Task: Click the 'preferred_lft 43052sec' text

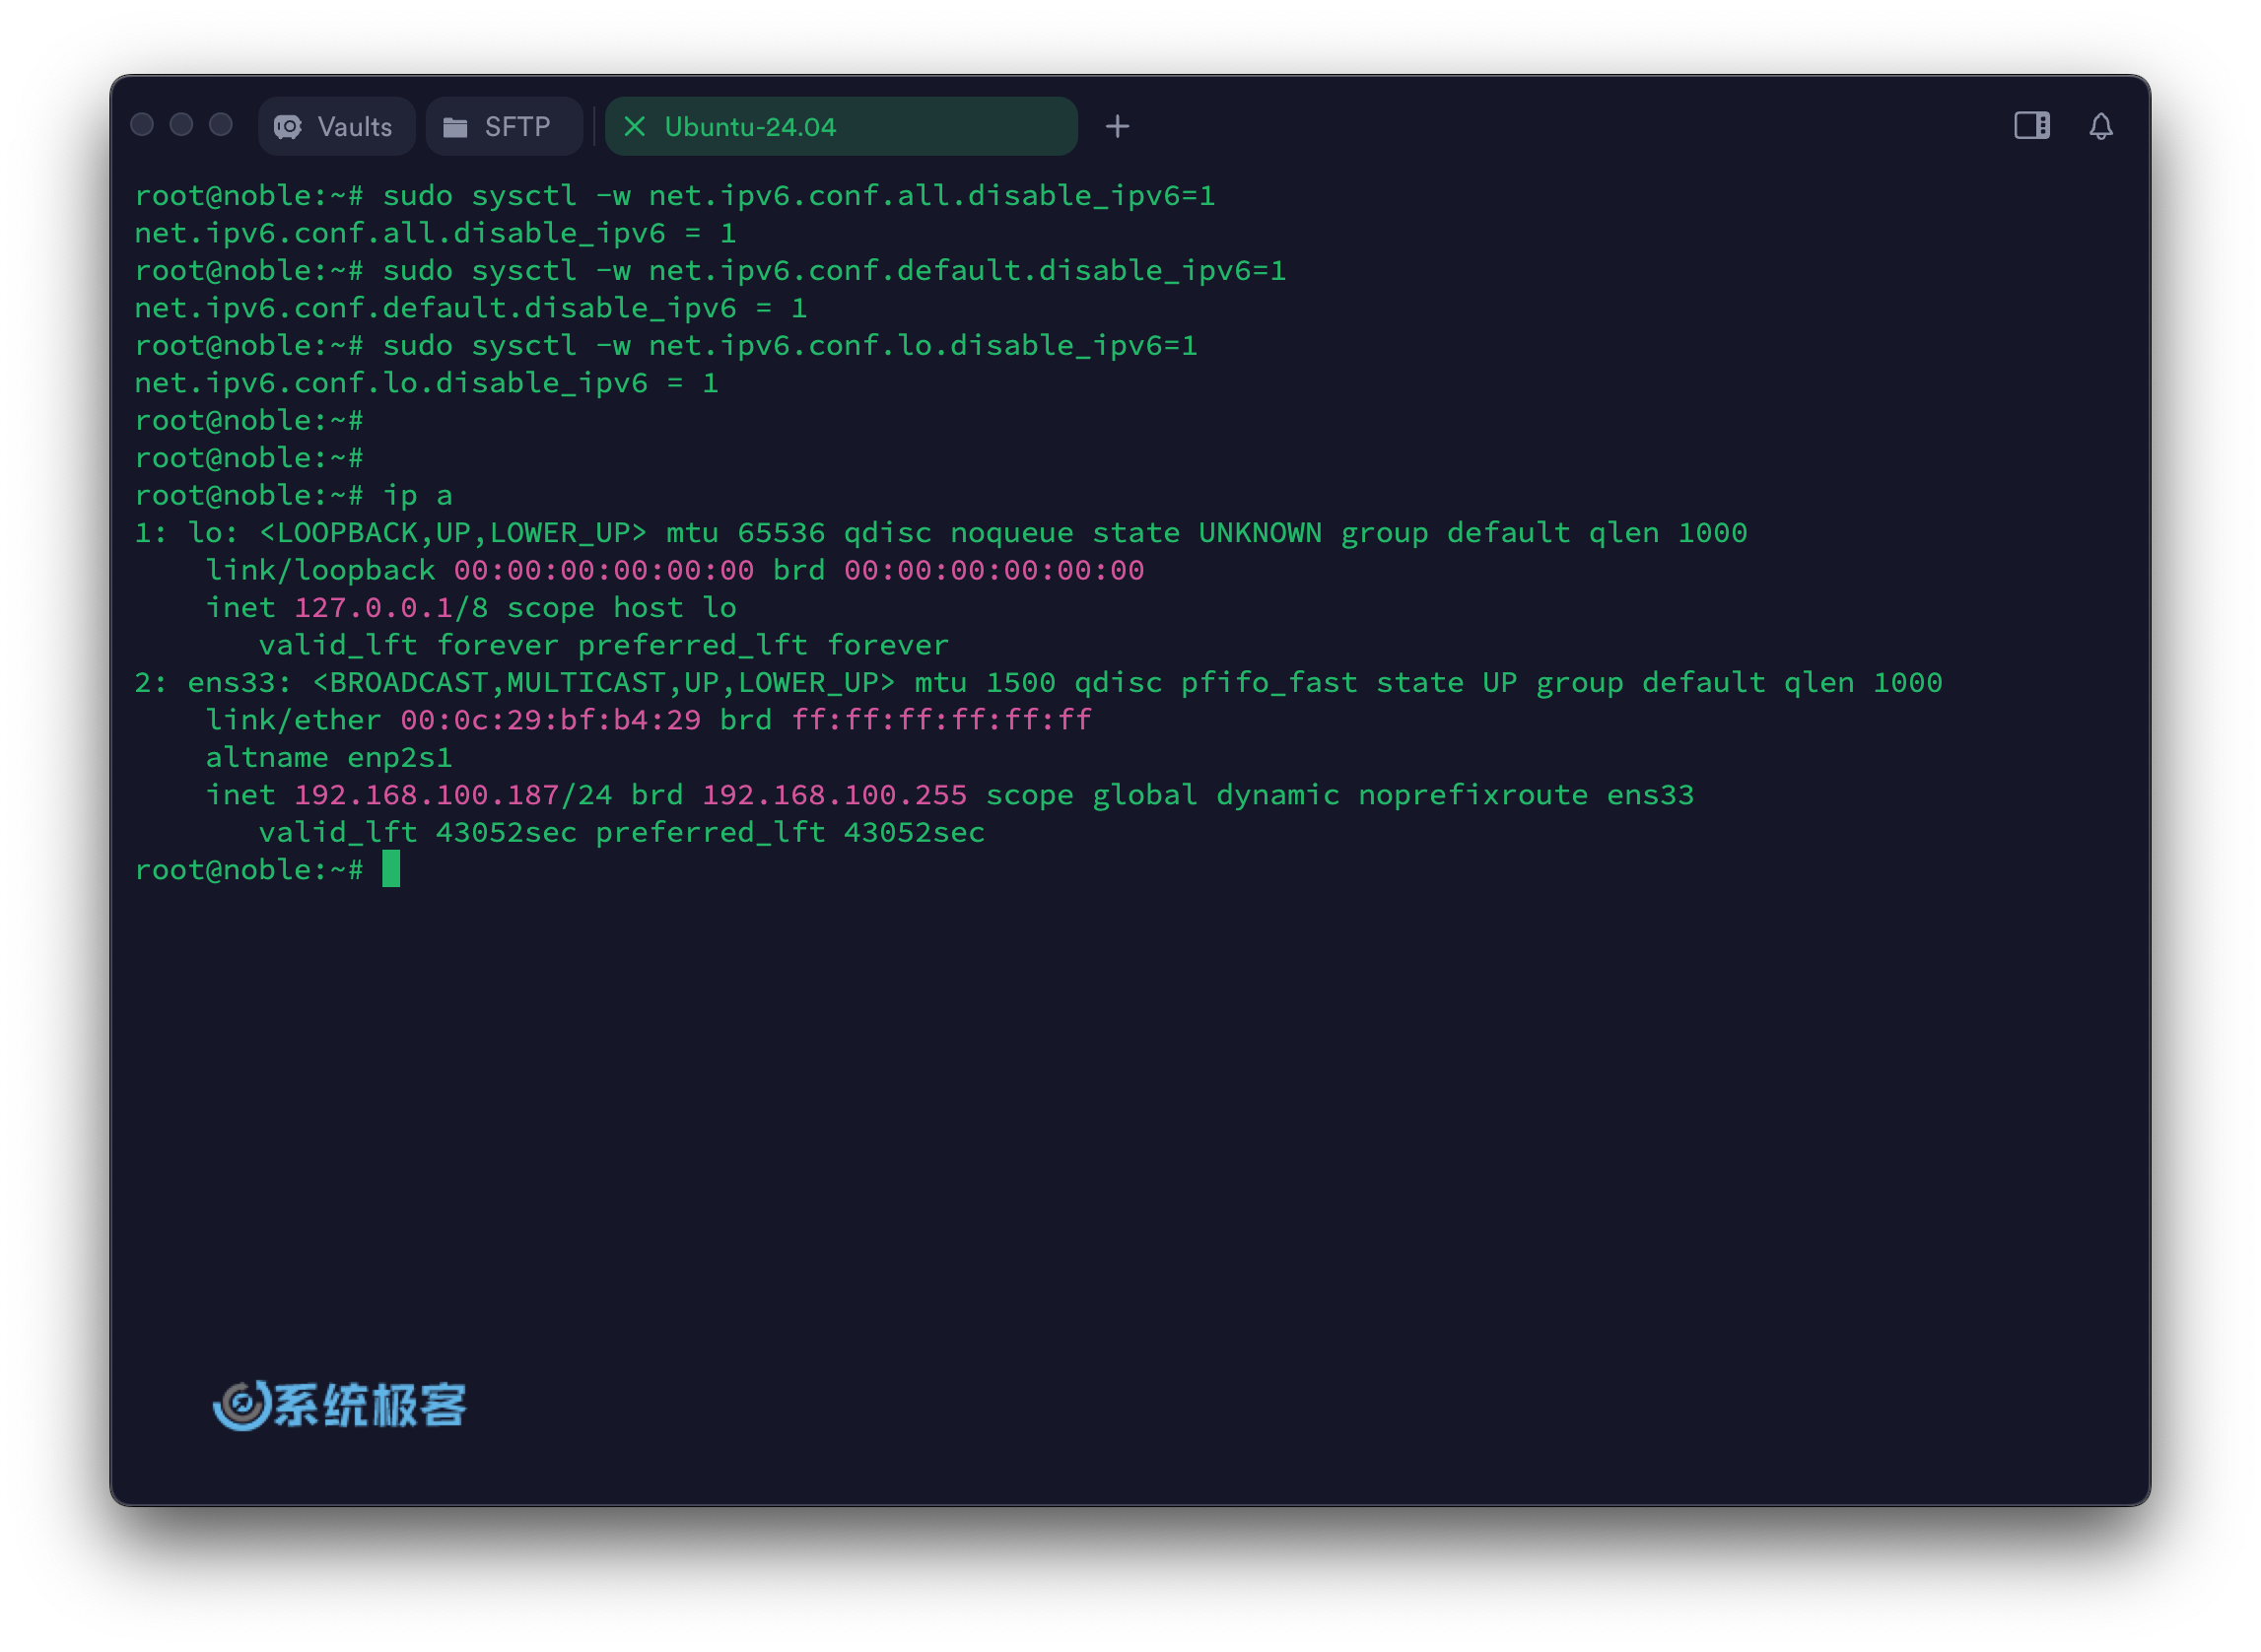Action: coord(790,833)
